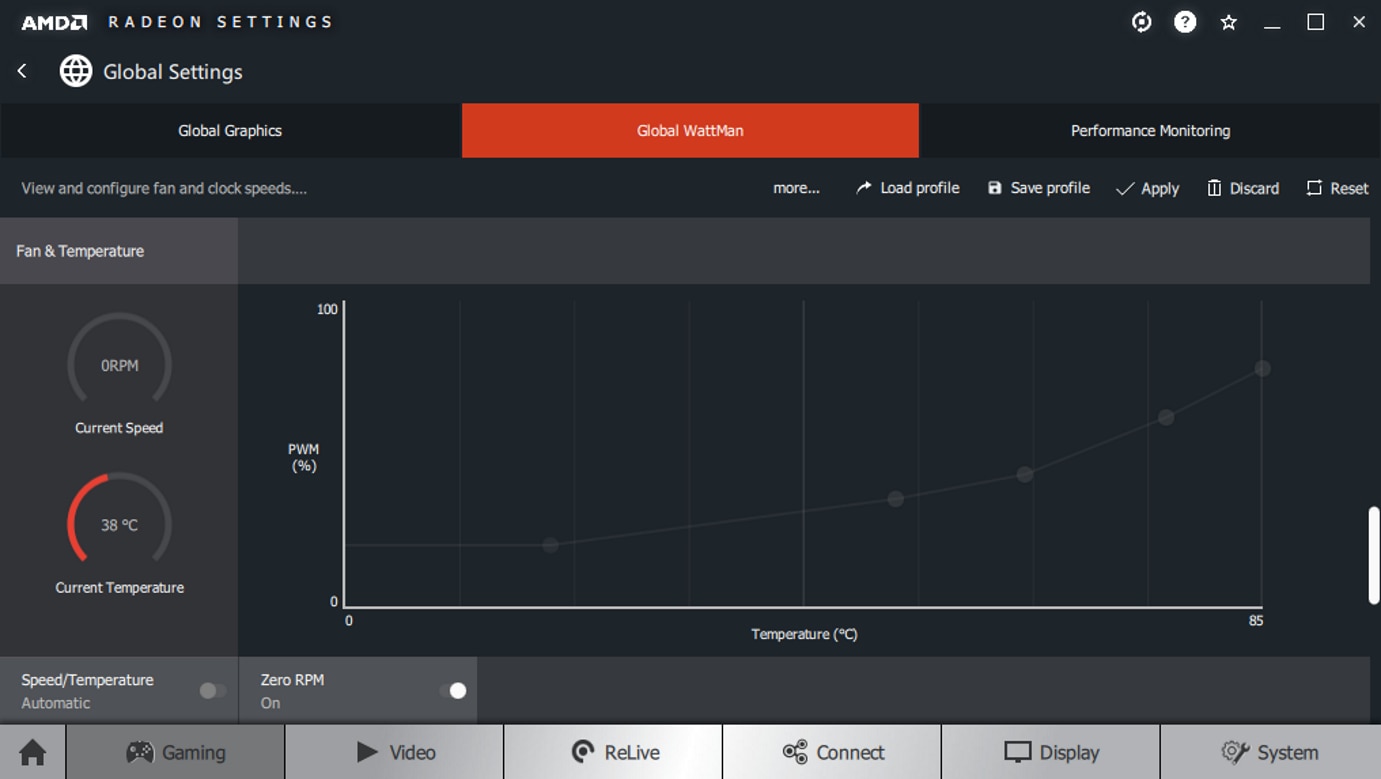Switch to the Global Graphics tab
This screenshot has width=1381, height=779.
(230, 130)
